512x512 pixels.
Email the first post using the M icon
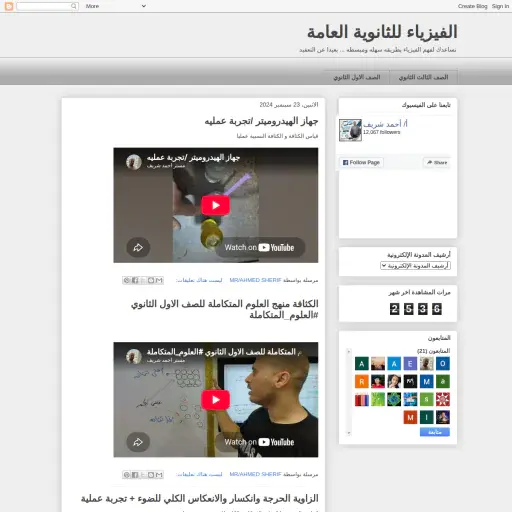[159, 280]
